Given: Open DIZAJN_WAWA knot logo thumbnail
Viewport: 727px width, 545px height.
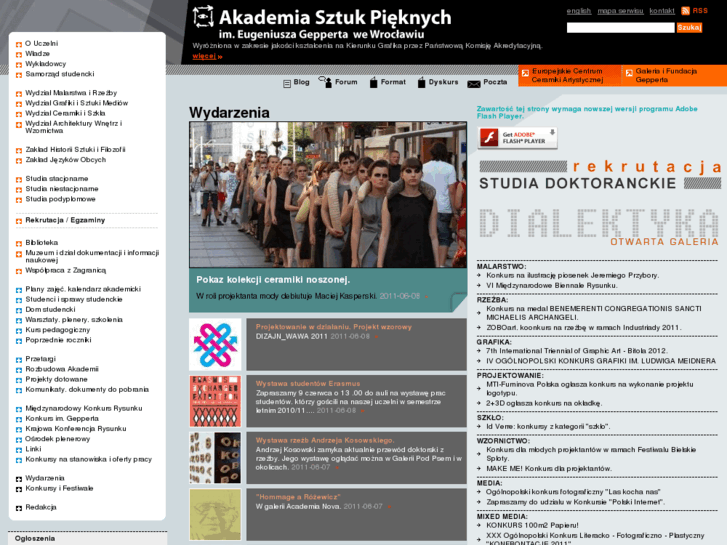Looking at the screenshot, I should pos(215,344).
